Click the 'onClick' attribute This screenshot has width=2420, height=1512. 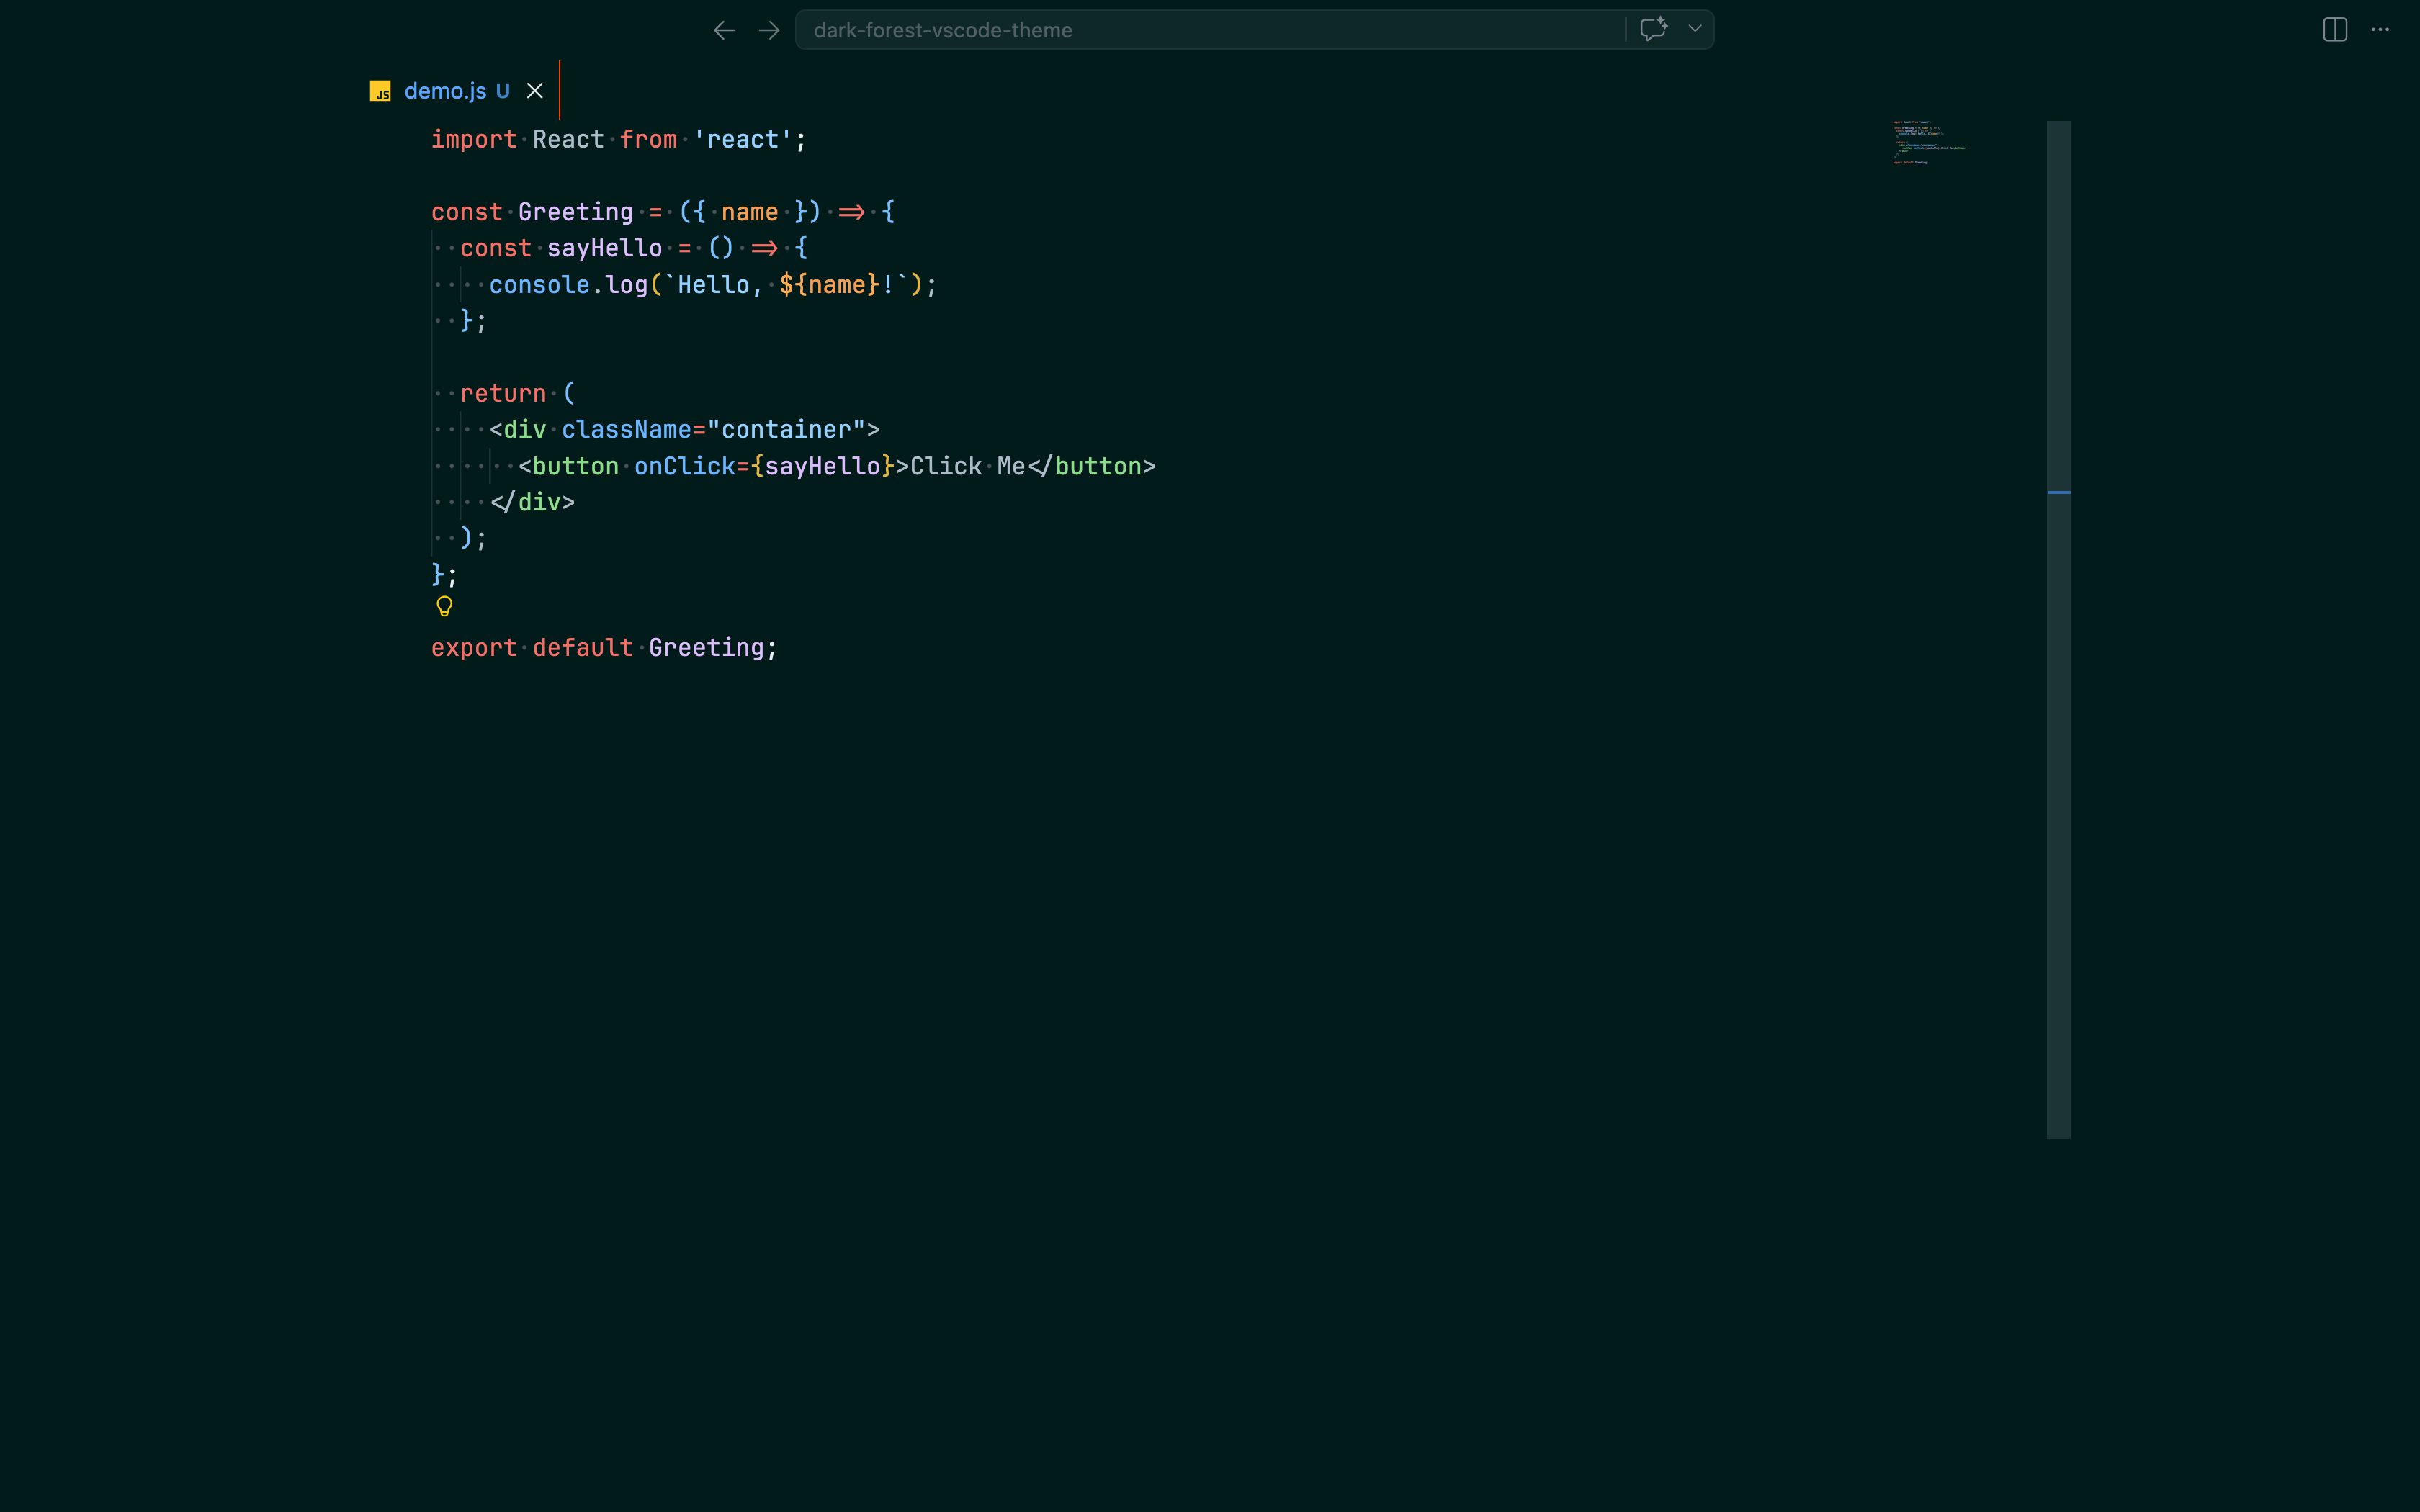pyautogui.click(x=685, y=466)
